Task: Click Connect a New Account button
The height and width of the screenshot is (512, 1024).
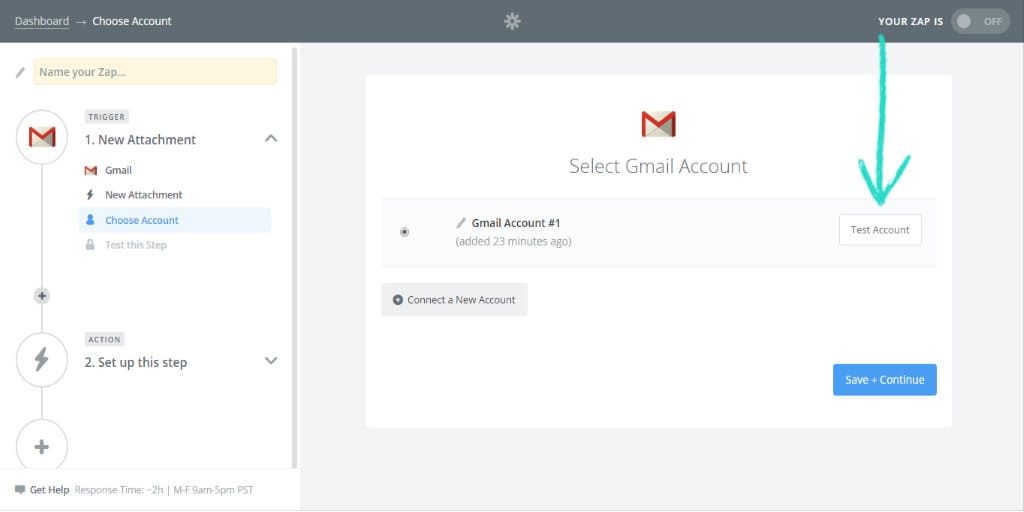Action: [x=455, y=300]
